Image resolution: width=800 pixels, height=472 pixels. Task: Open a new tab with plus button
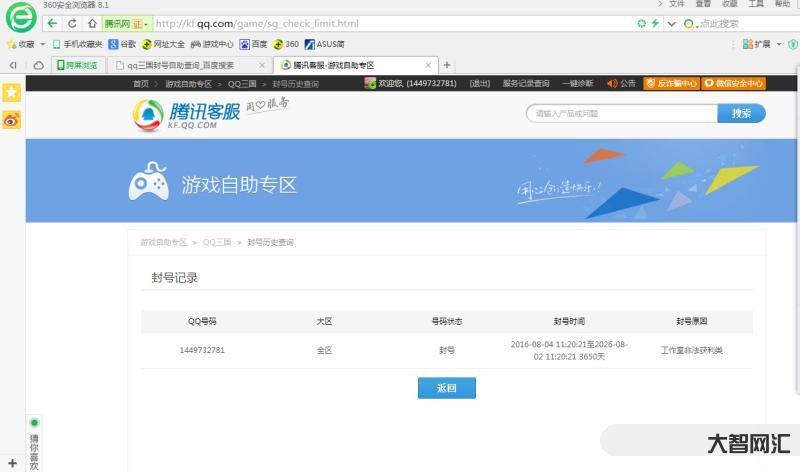tap(447, 65)
